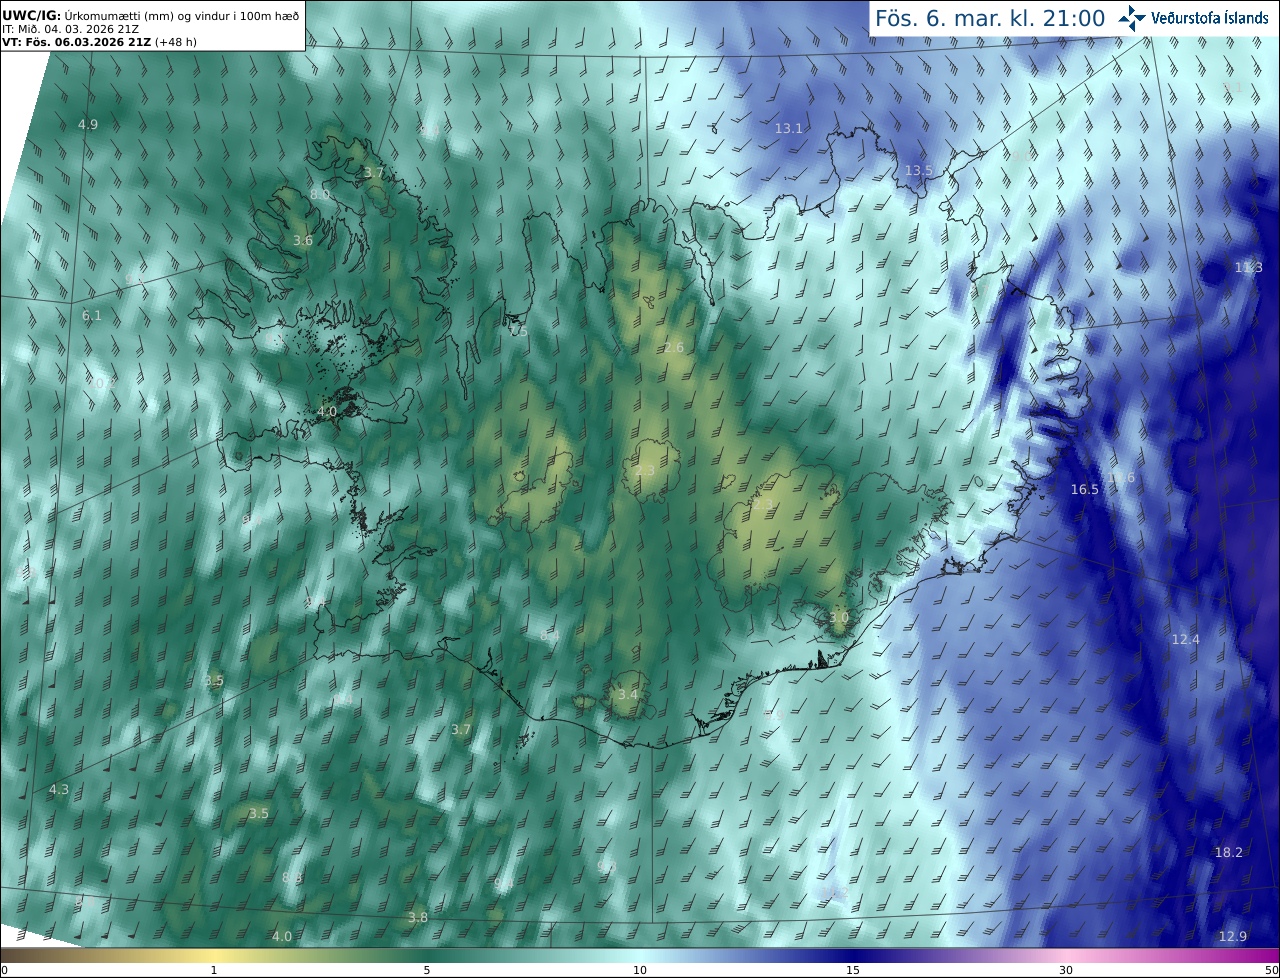This screenshot has width=1280, height=978.
Task: Click the '30' tick on the color scale
Action: 1066,970
